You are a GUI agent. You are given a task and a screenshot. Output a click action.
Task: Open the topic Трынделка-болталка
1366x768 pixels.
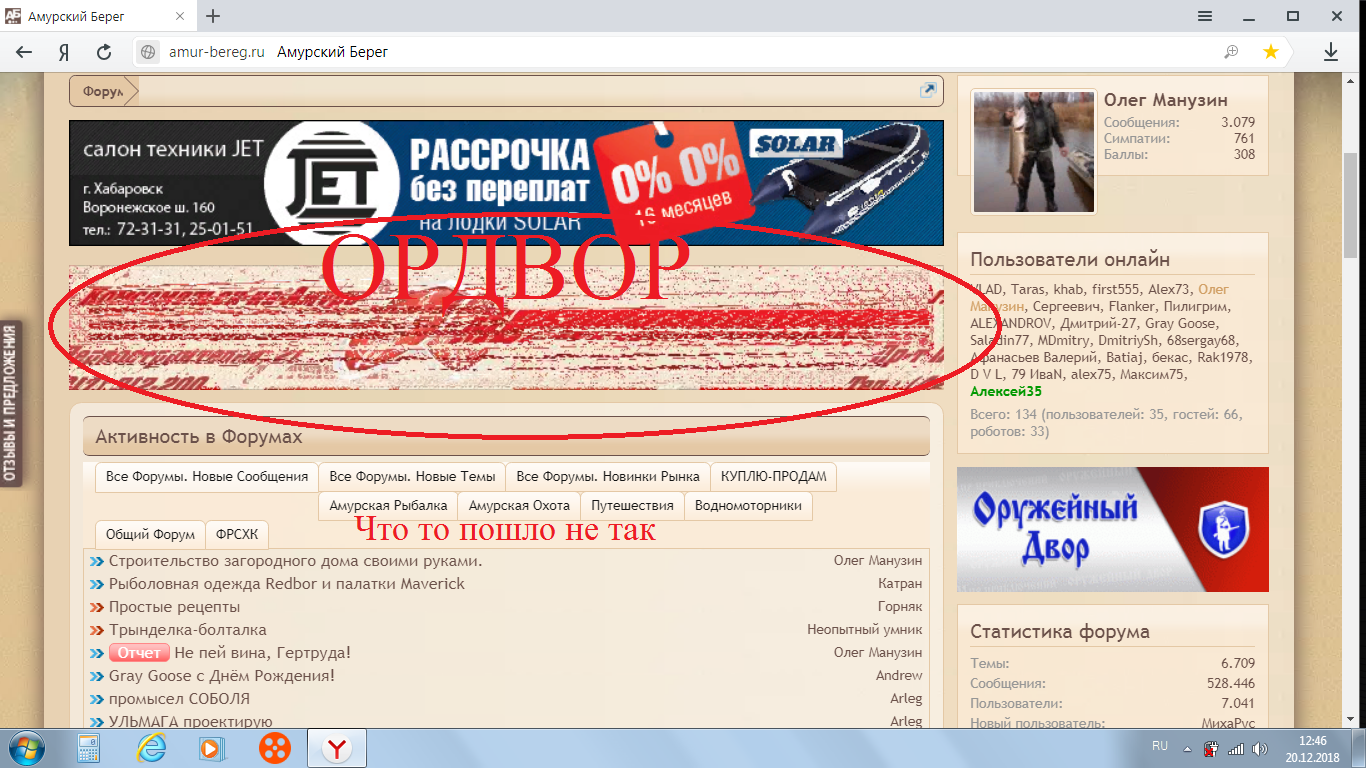pyautogui.click(x=187, y=629)
